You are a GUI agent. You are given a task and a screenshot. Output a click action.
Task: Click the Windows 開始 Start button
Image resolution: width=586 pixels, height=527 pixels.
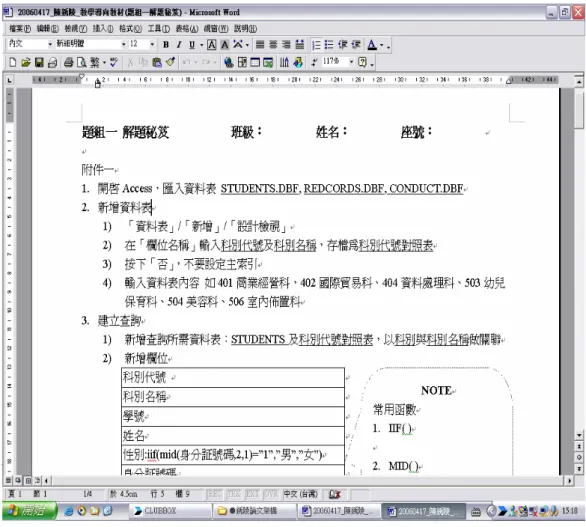pos(30,511)
